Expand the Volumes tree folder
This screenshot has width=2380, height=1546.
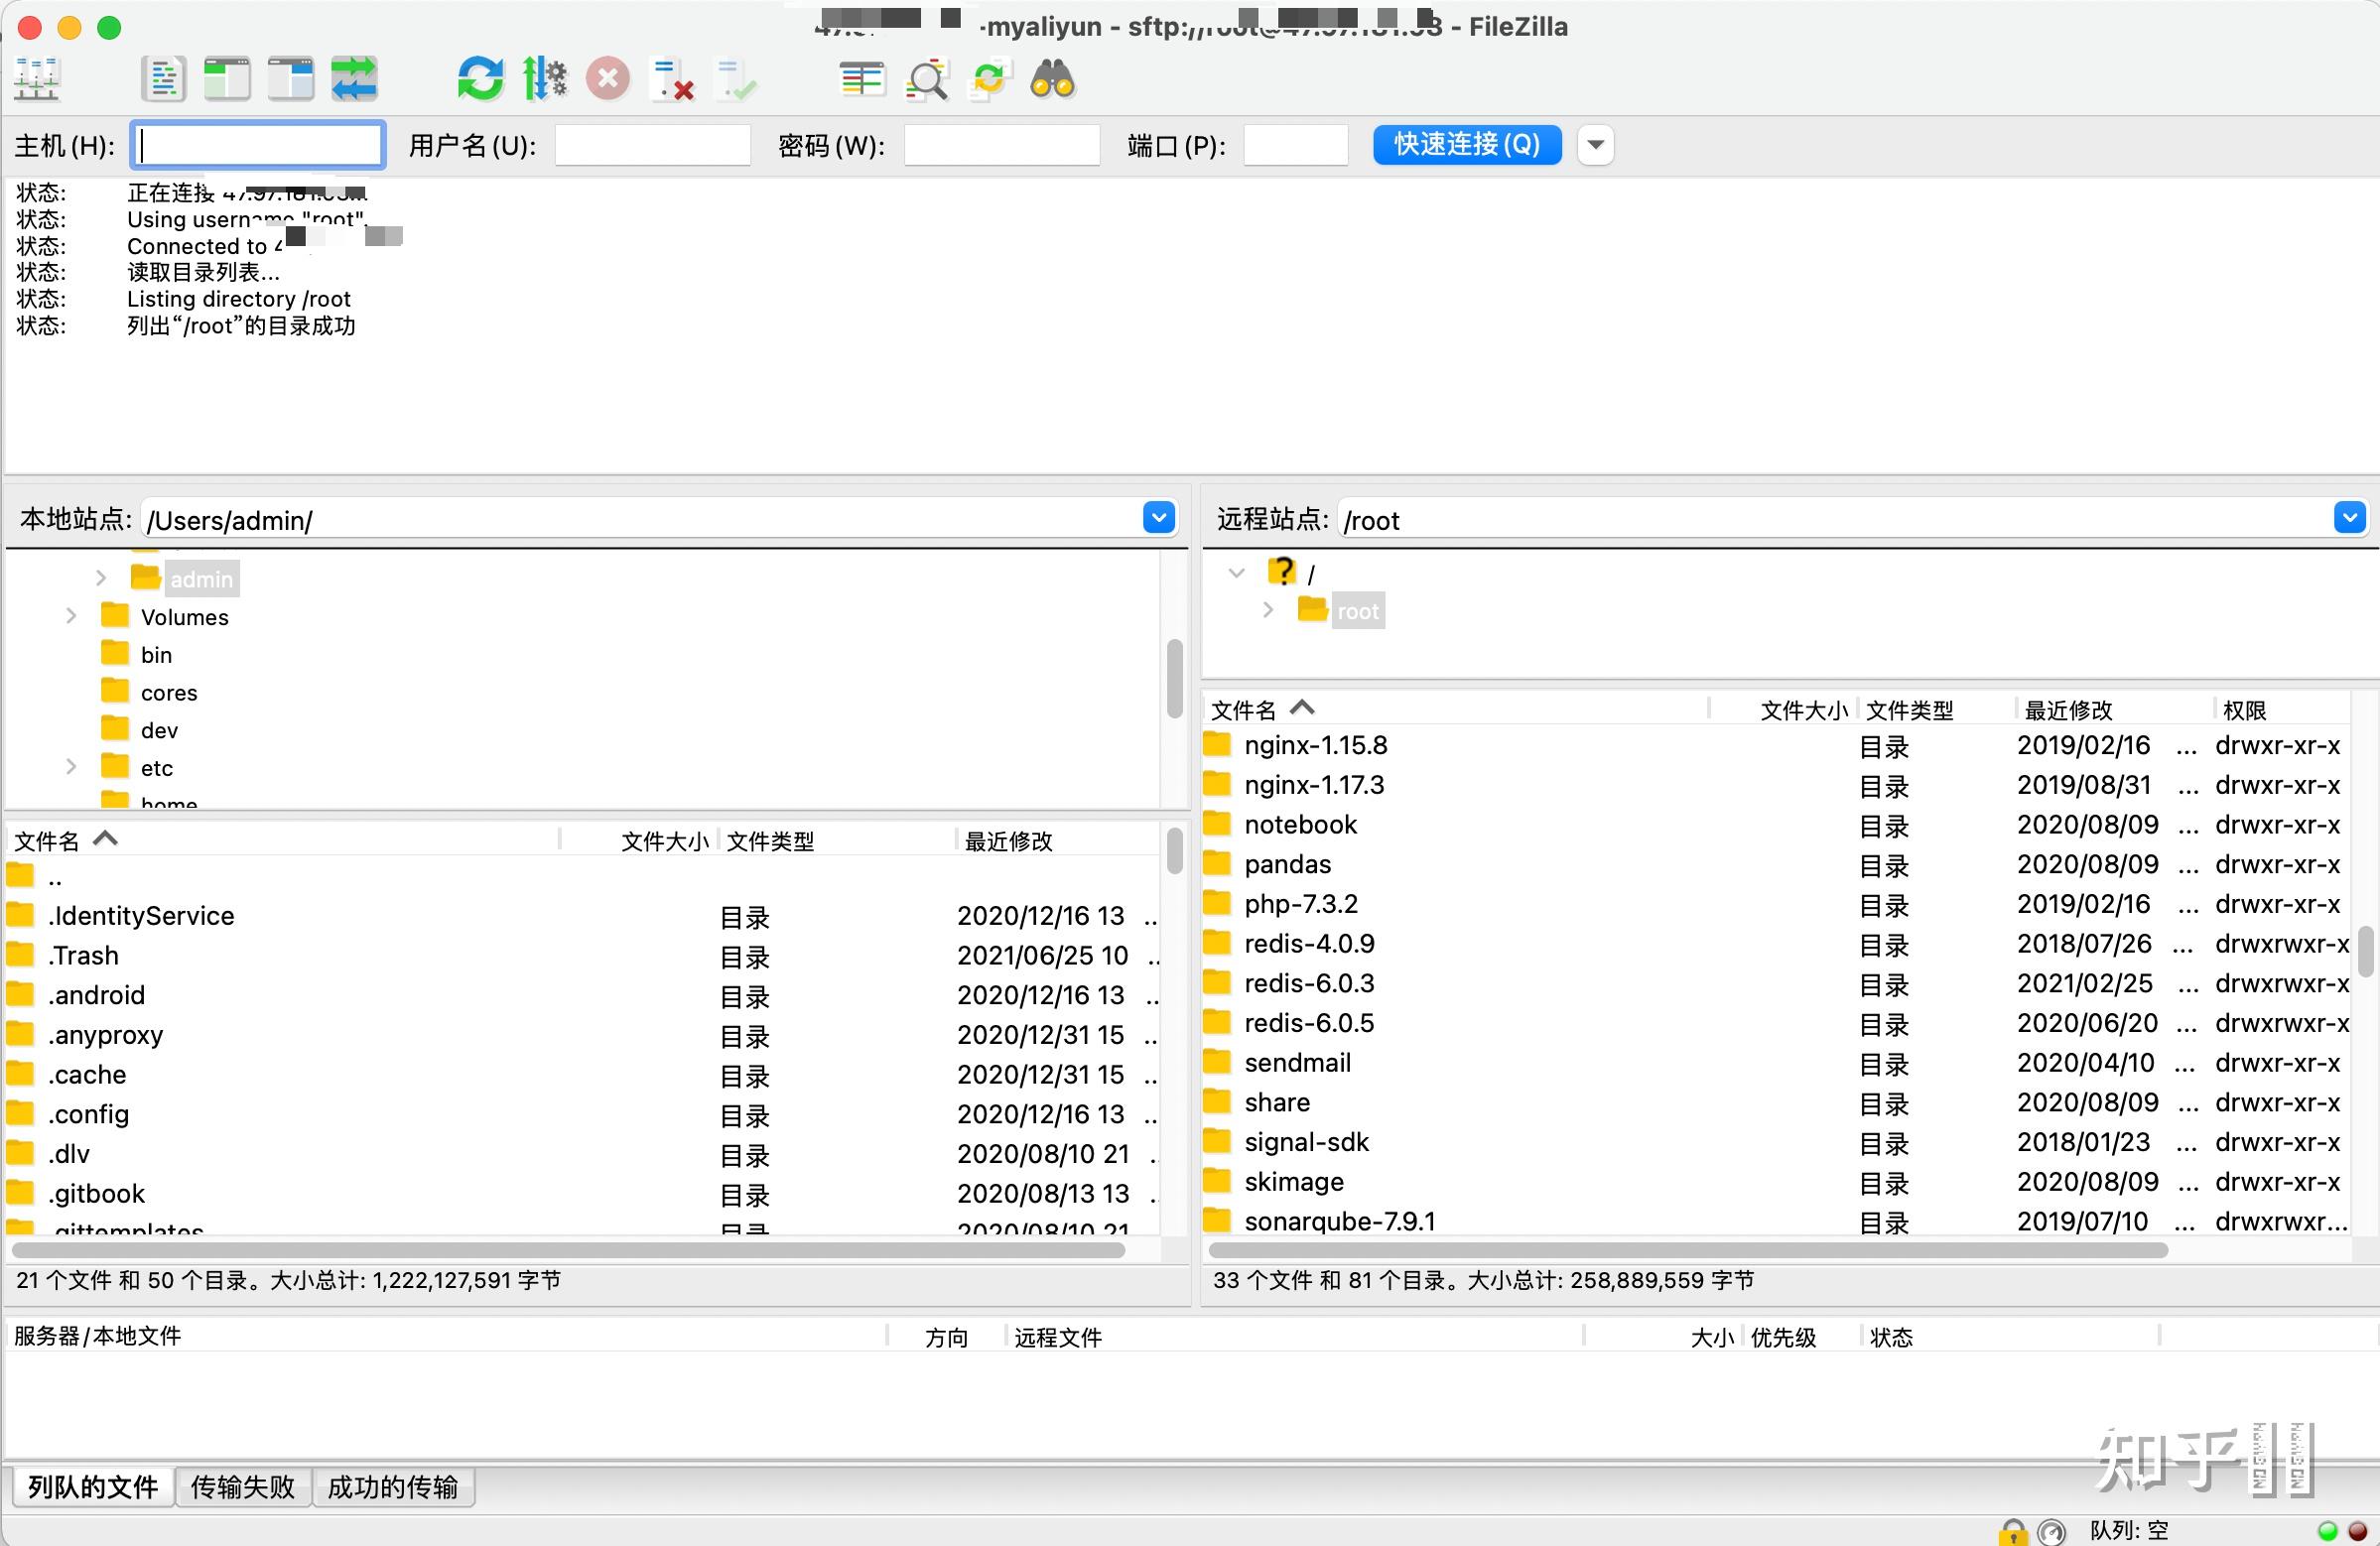71,616
